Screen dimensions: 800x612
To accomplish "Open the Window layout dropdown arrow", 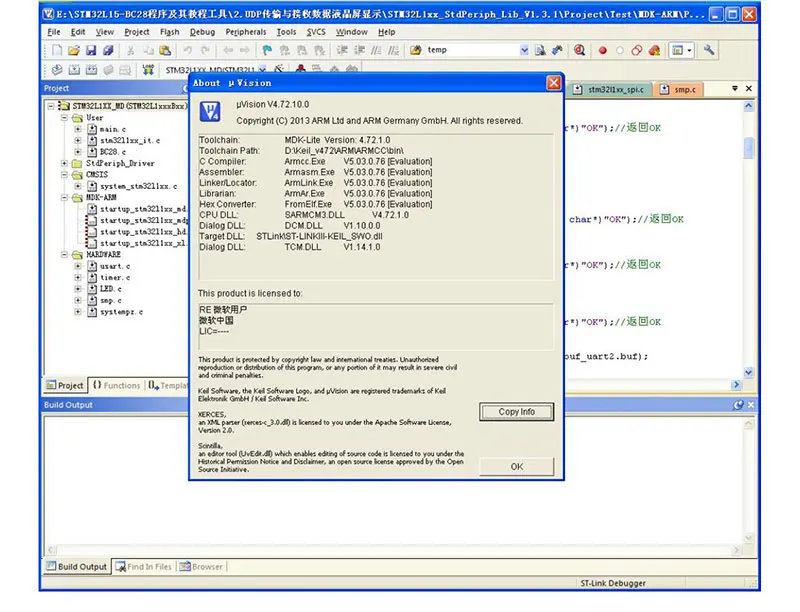I will [689, 50].
